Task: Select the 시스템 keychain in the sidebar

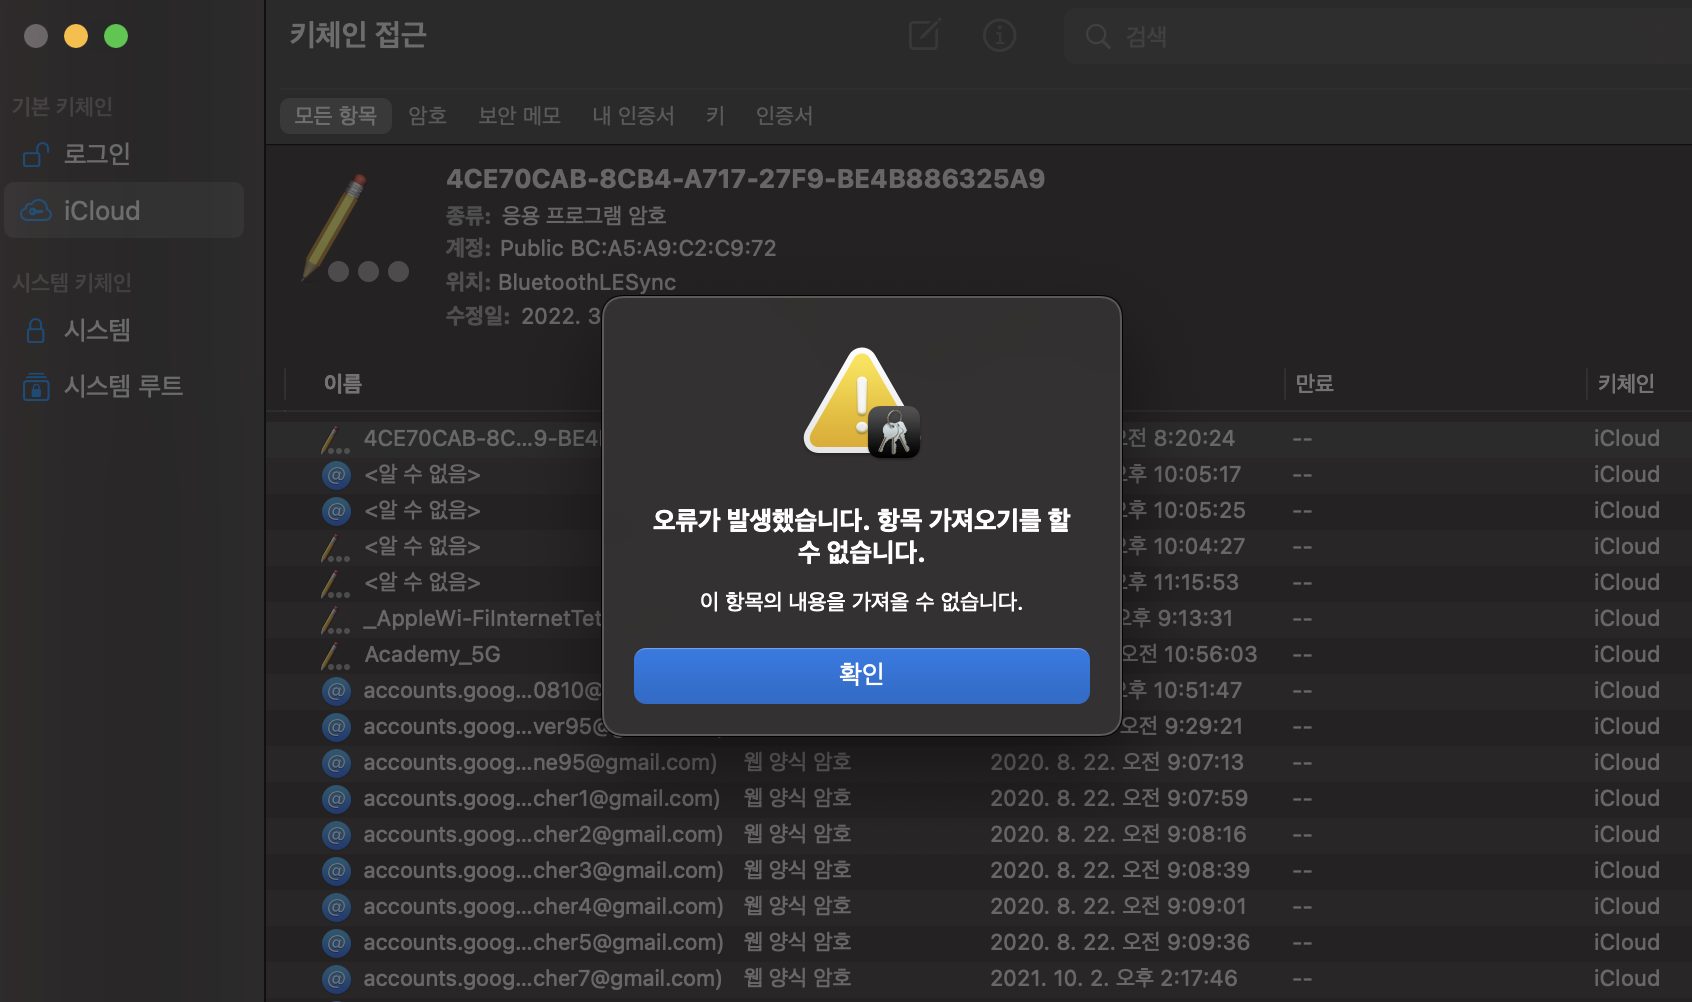Action: [124, 330]
